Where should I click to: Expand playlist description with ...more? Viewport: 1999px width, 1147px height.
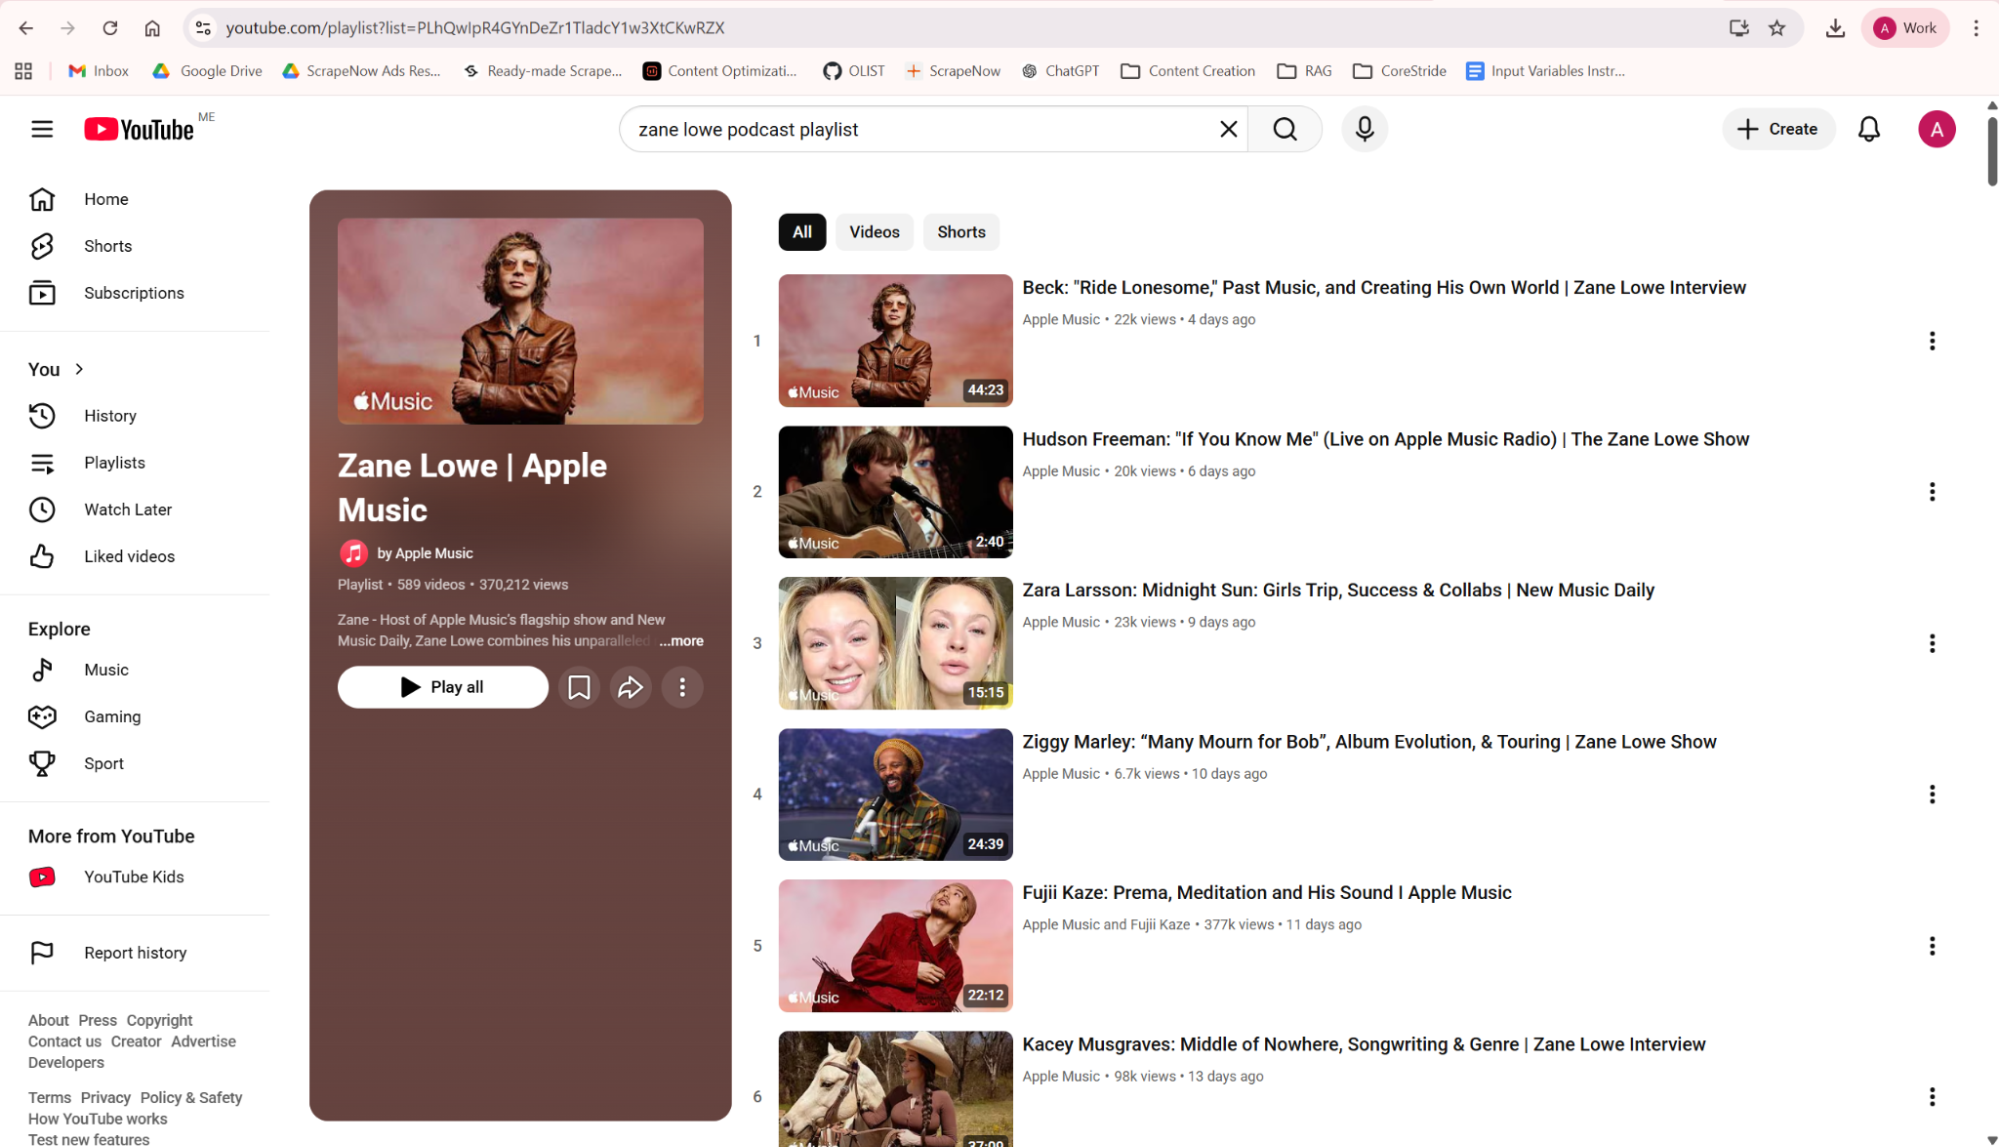coord(681,641)
